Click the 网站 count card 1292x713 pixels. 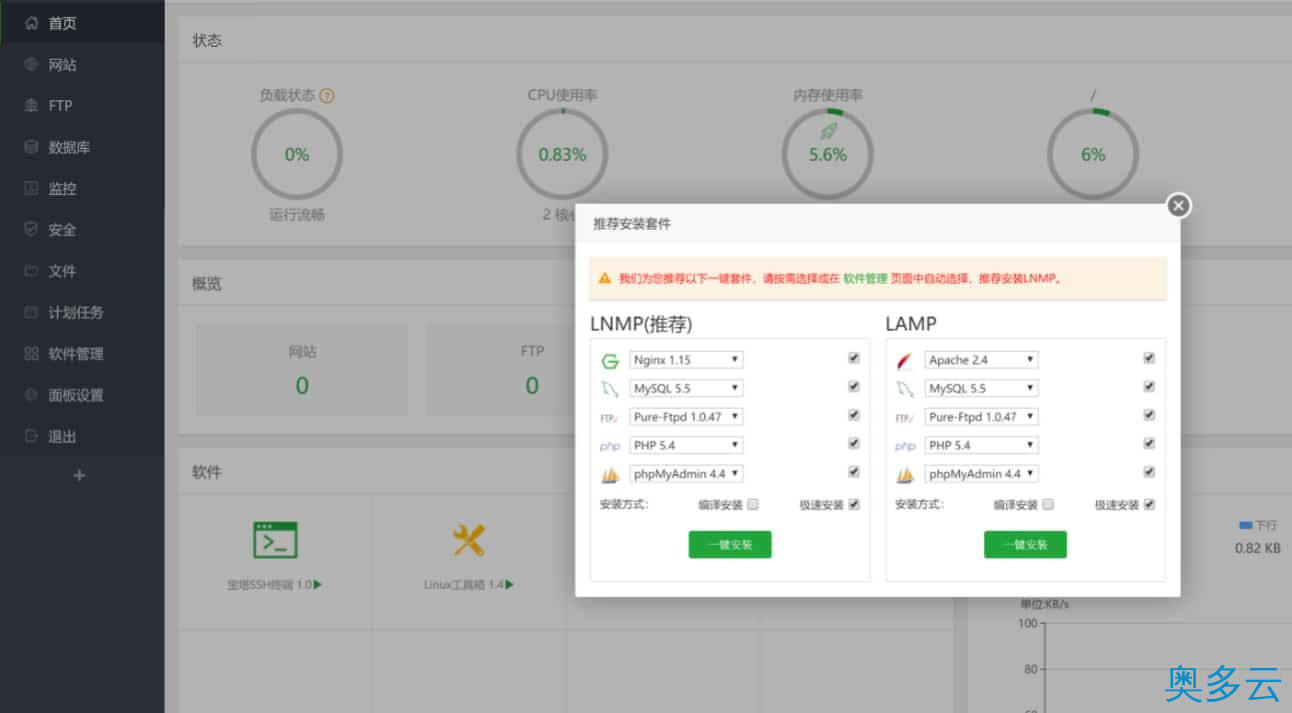point(302,368)
